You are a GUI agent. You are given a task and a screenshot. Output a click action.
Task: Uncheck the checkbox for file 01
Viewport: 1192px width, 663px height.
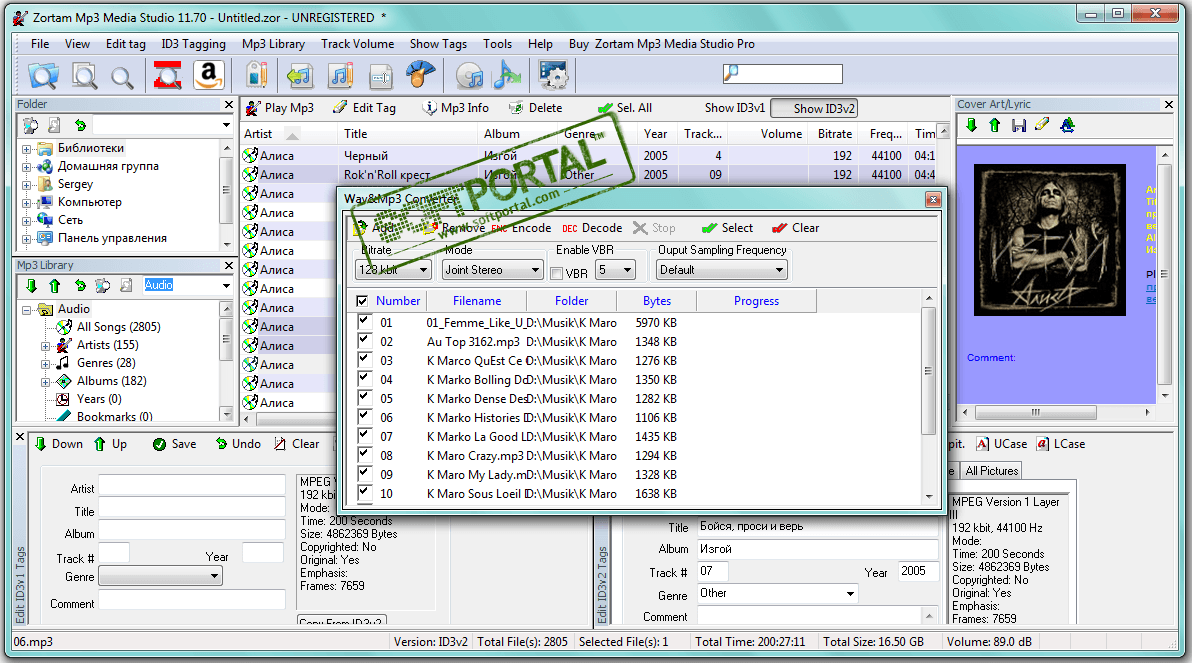[363, 322]
